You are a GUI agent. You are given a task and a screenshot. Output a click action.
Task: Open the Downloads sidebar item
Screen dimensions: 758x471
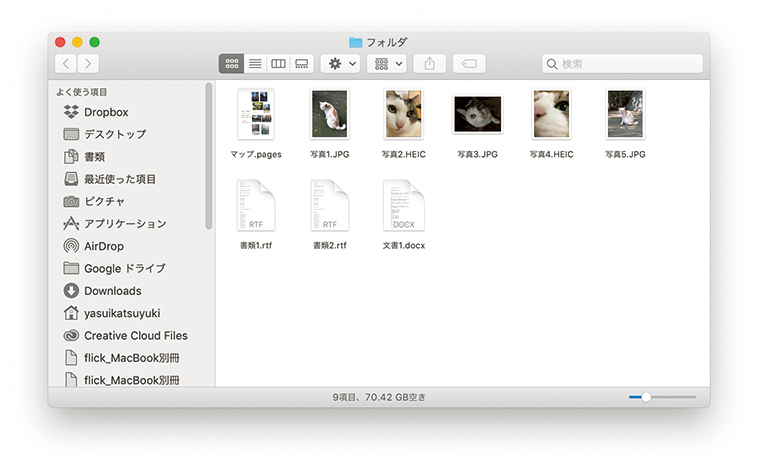tap(112, 291)
